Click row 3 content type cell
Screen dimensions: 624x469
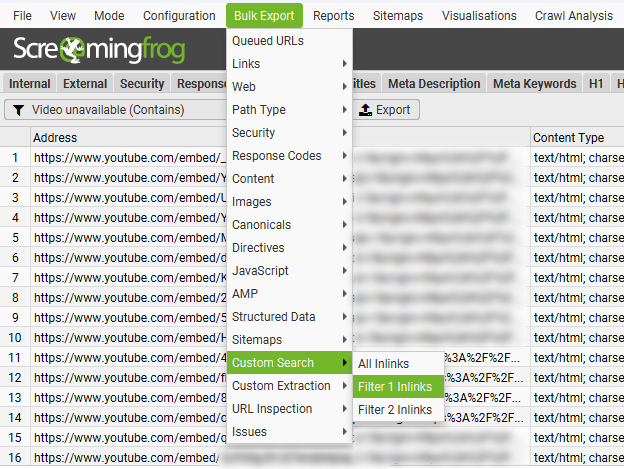(577, 198)
